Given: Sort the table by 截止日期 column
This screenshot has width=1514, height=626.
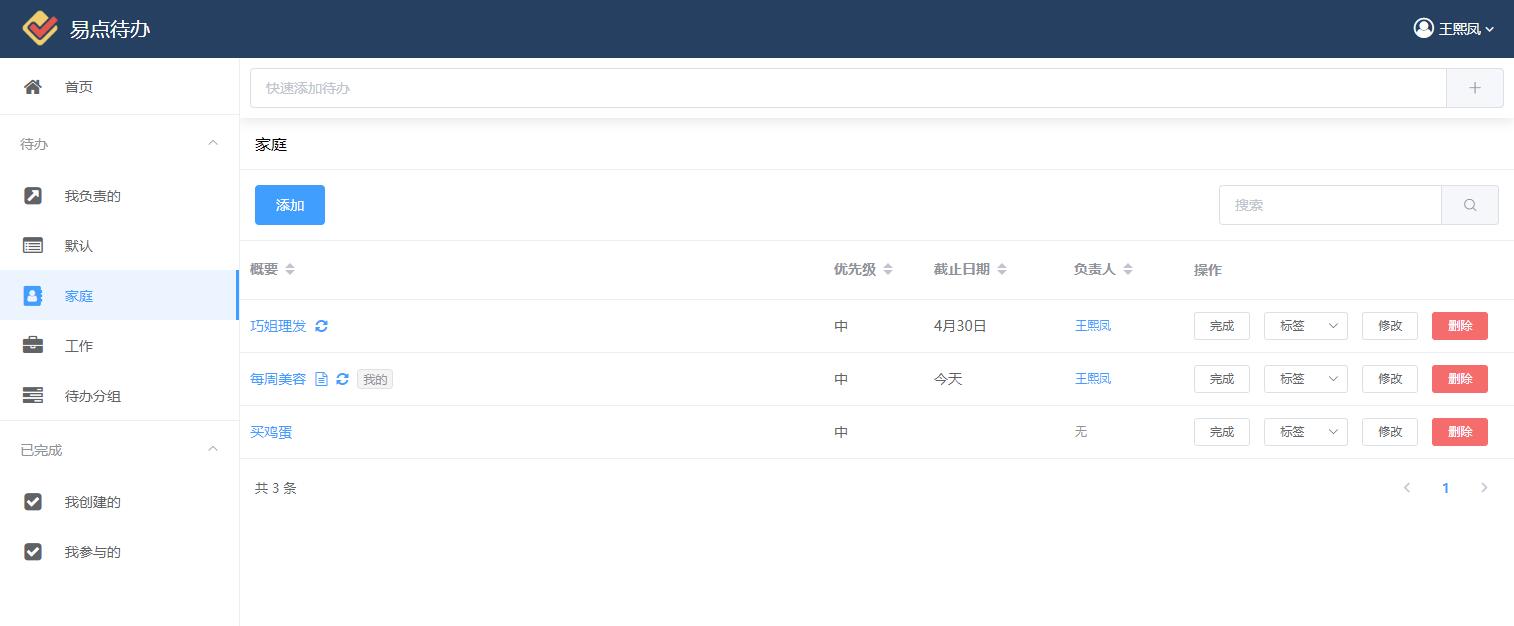Looking at the screenshot, I should click(969, 269).
